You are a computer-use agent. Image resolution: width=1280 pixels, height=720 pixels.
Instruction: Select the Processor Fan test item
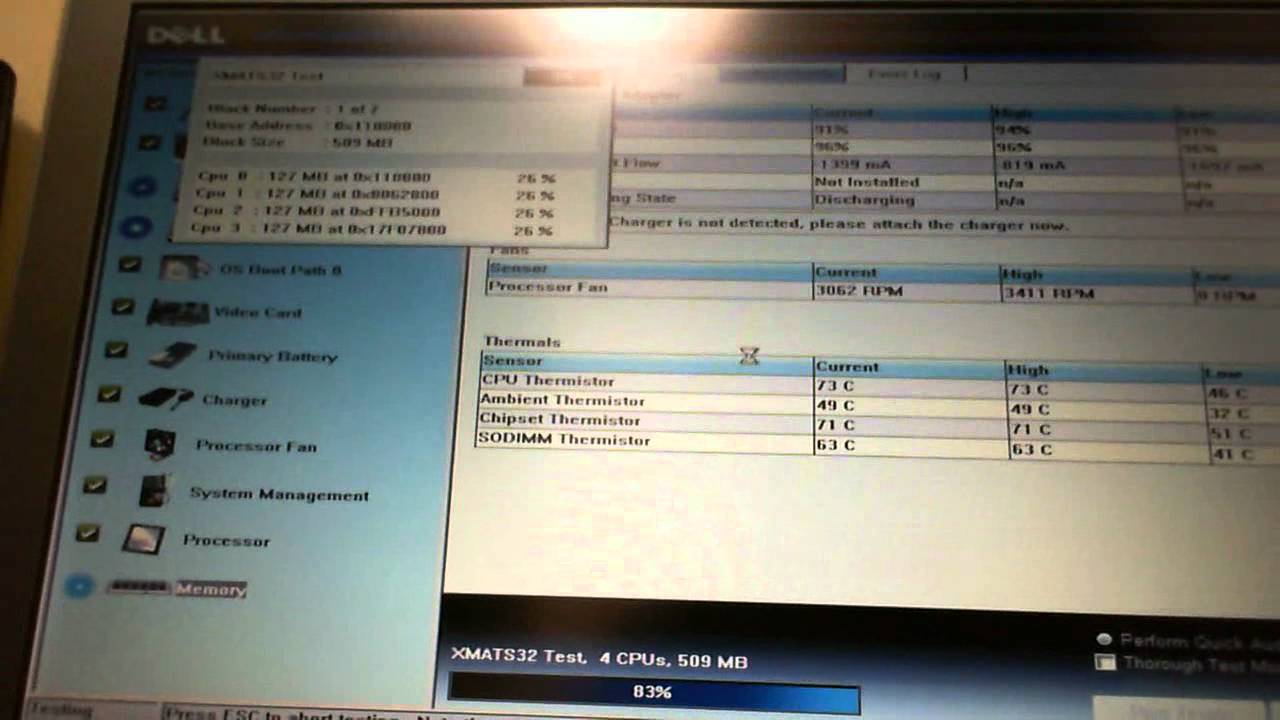[x=256, y=446]
